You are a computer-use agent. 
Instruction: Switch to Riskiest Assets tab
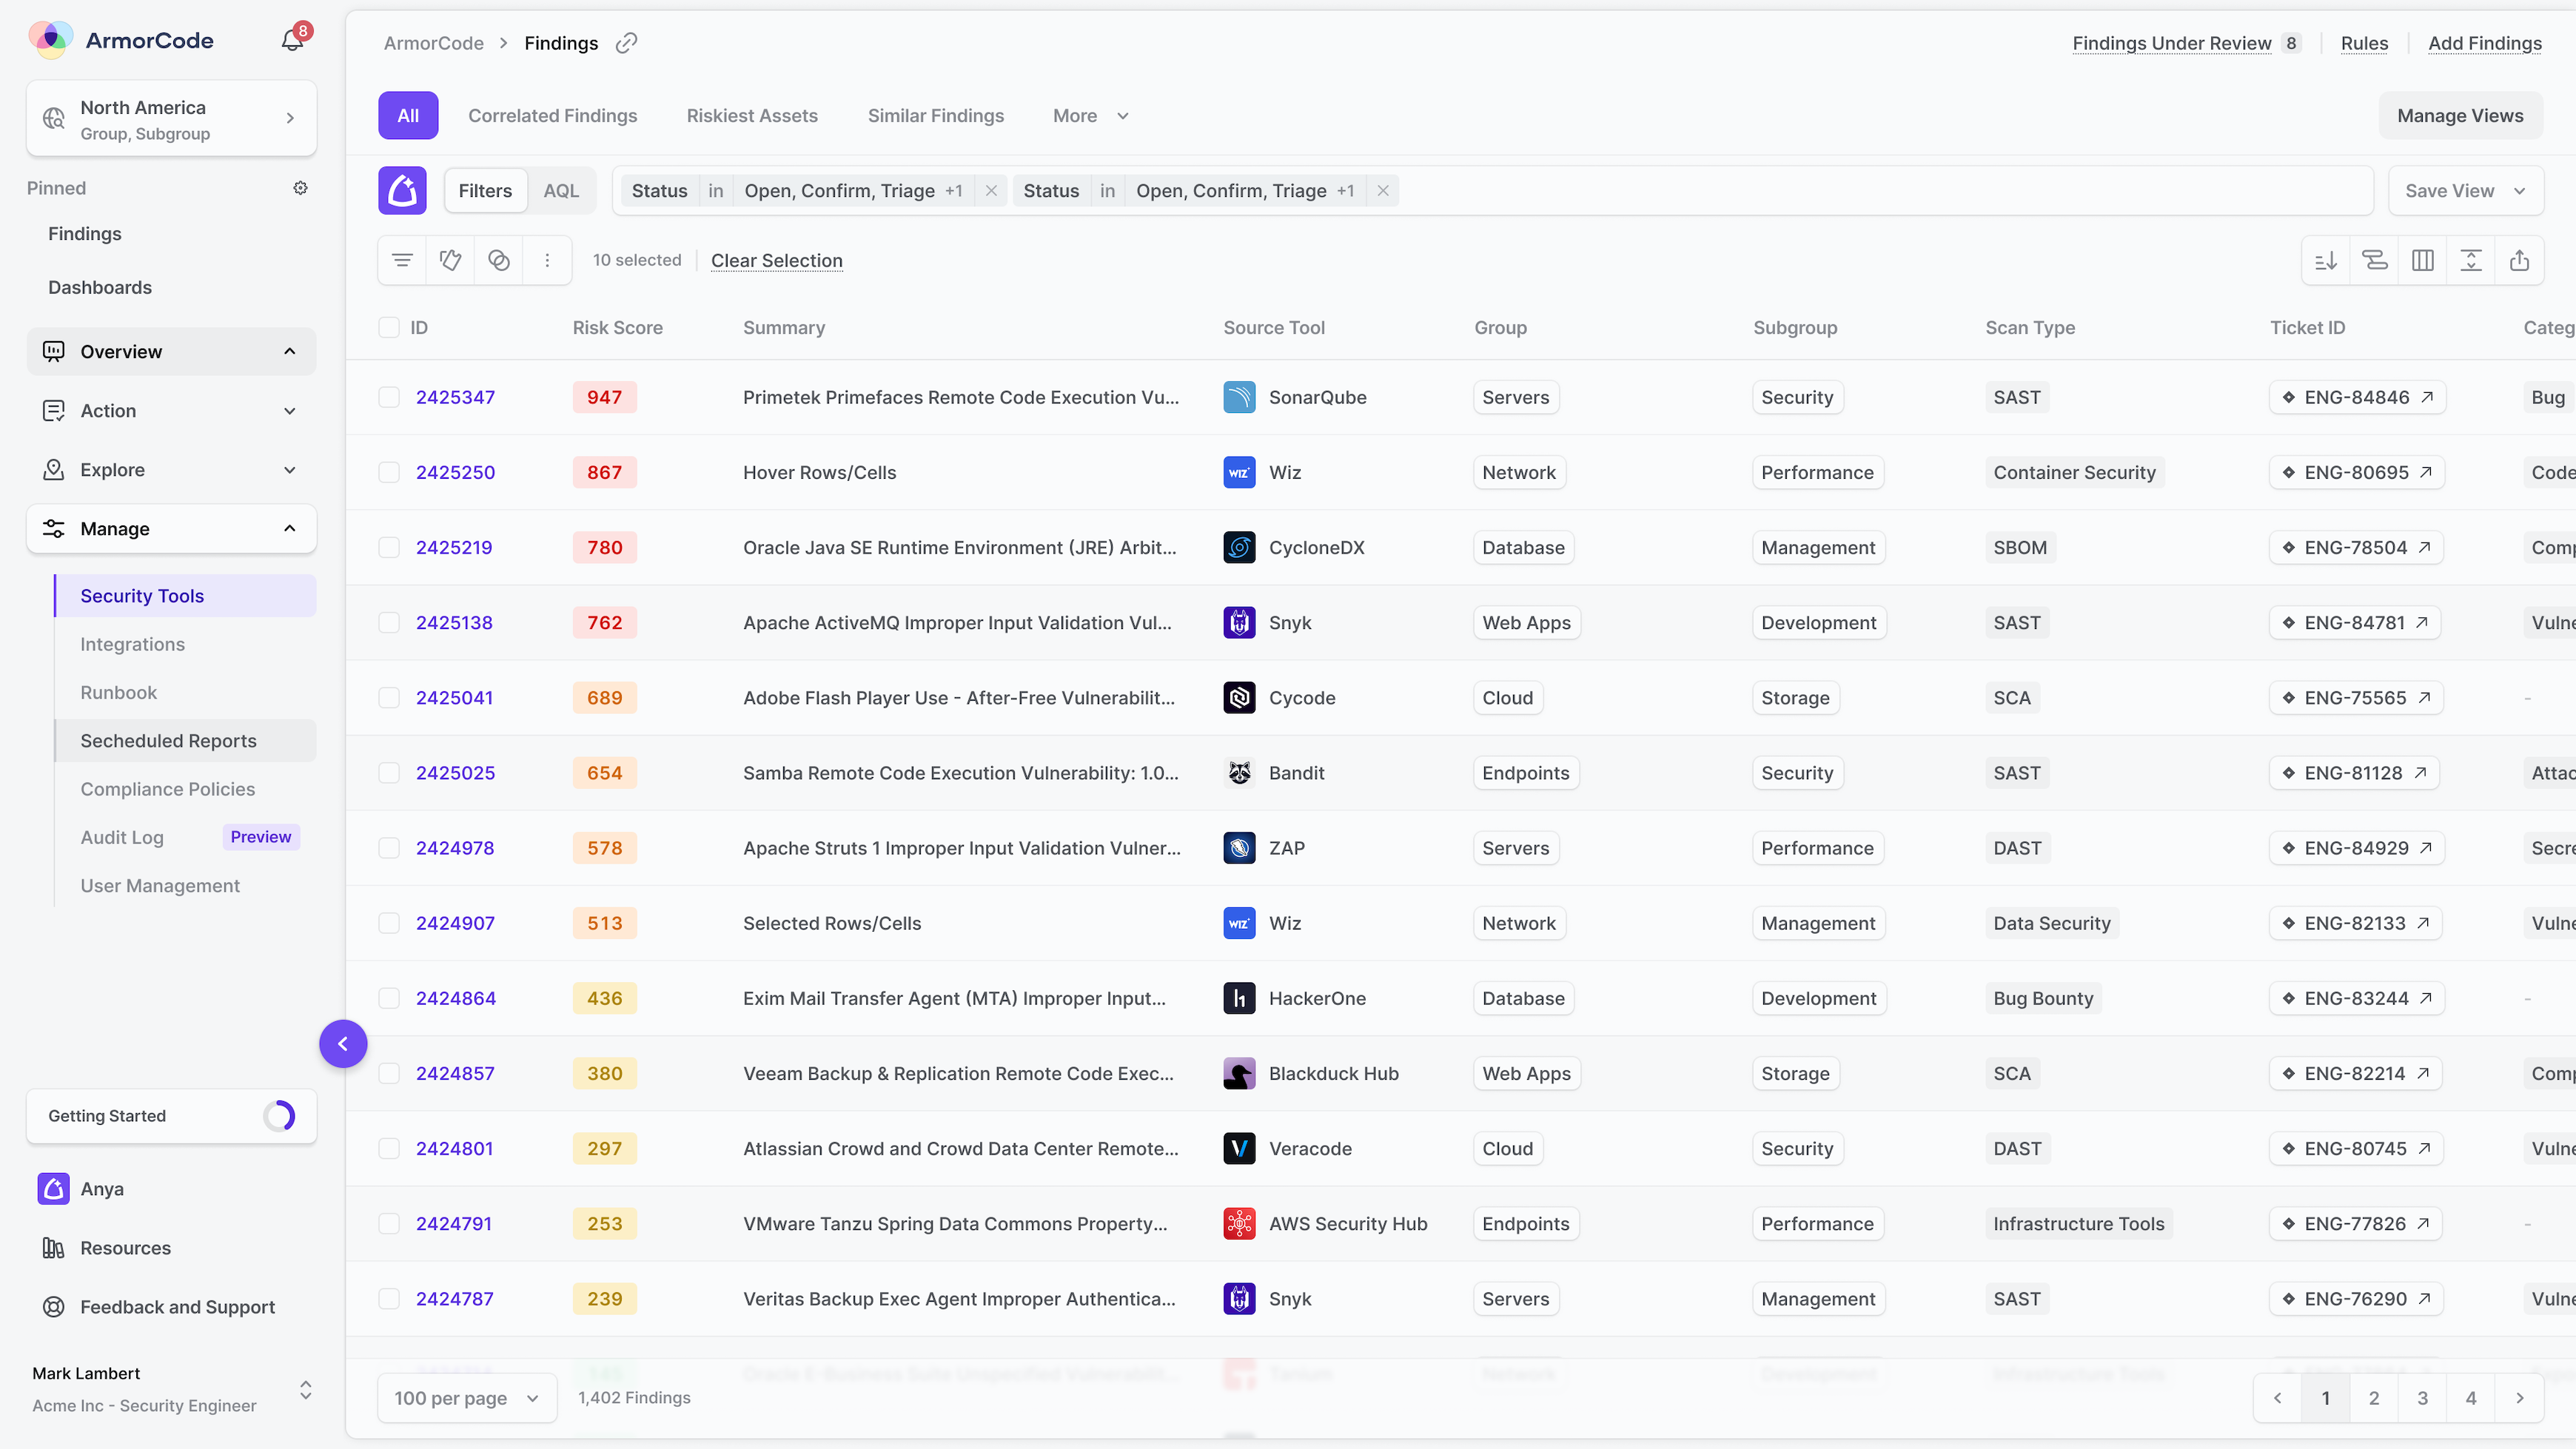click(x=752, y=115)
